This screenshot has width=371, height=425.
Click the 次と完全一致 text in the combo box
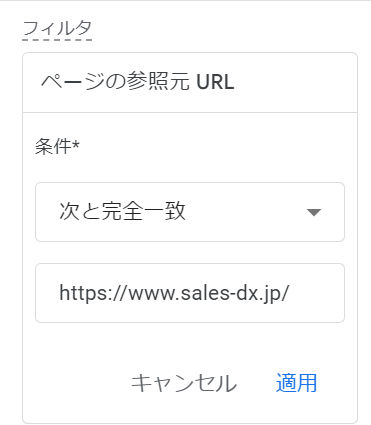pyautogui.click(x=122, y=211)
